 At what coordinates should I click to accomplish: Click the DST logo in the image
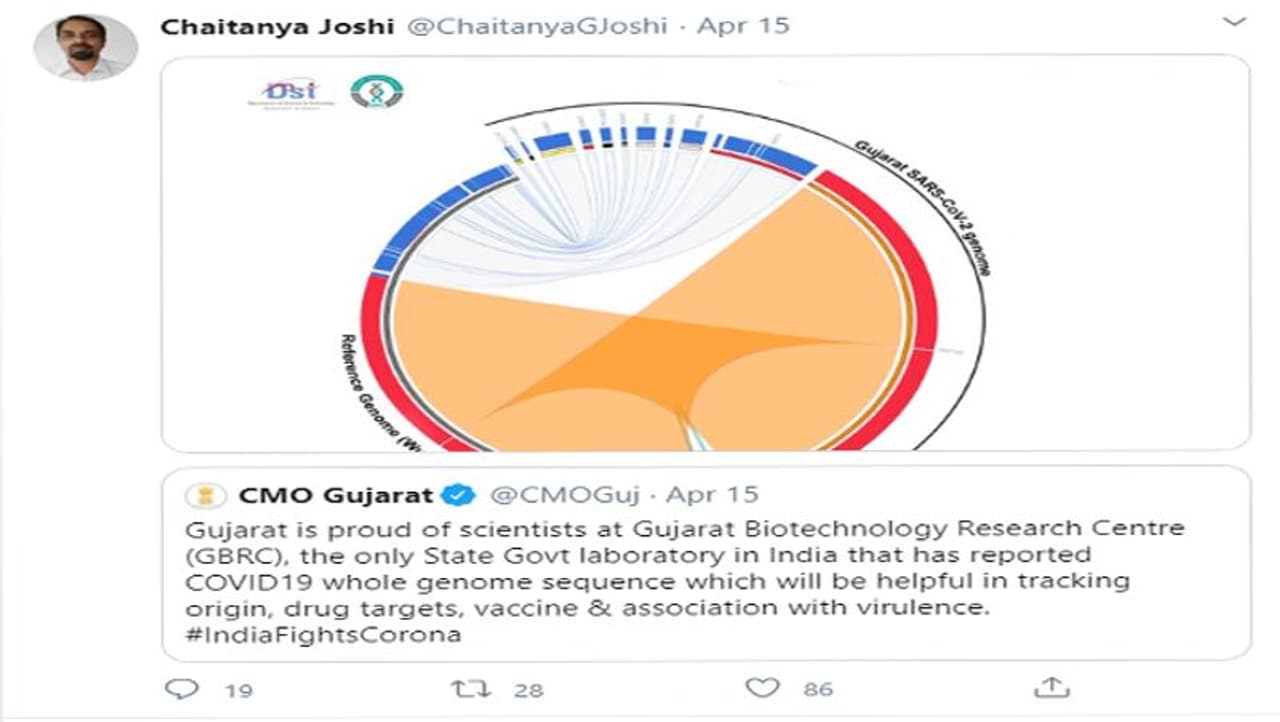(x=284, y=92)
